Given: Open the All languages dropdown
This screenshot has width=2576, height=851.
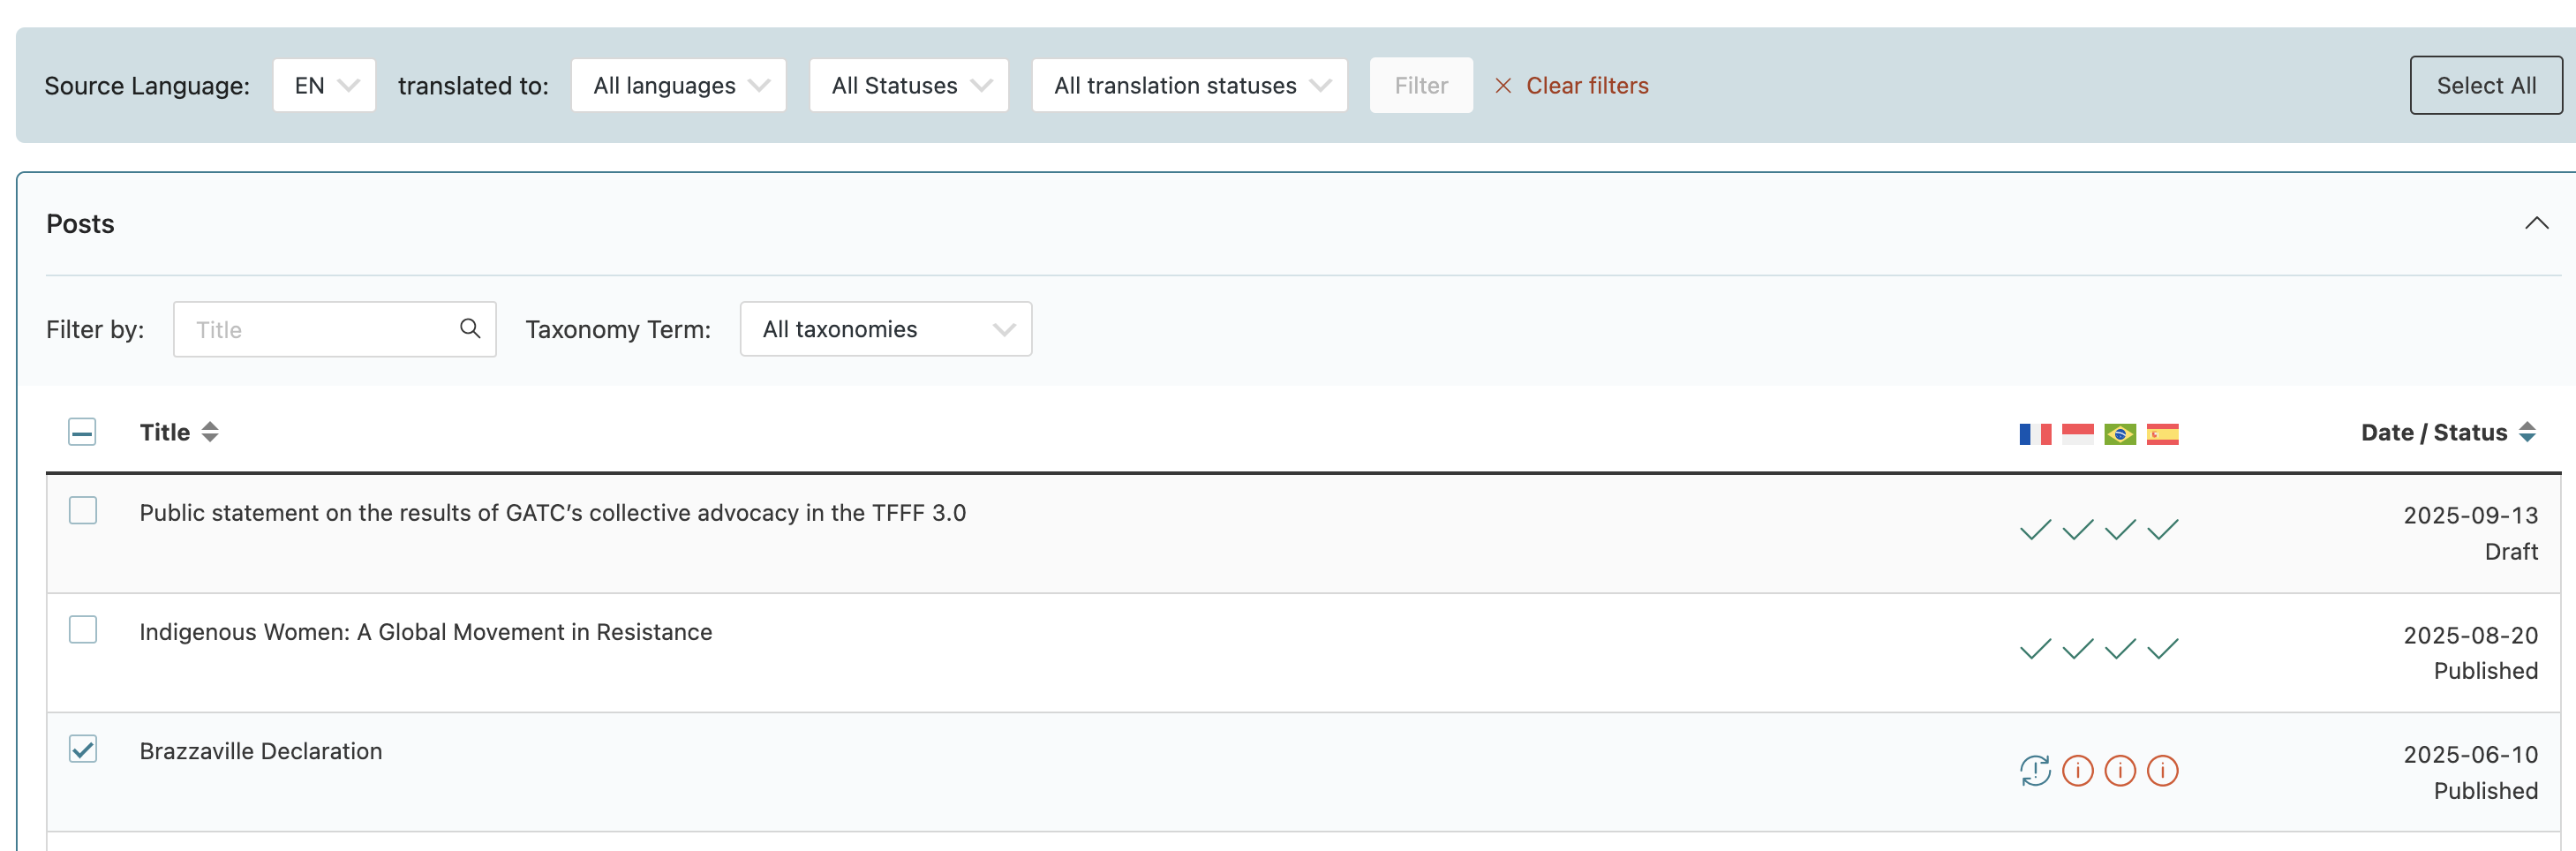Looking at the screenshot, I should pyautogui.click(x=679, y=86).
